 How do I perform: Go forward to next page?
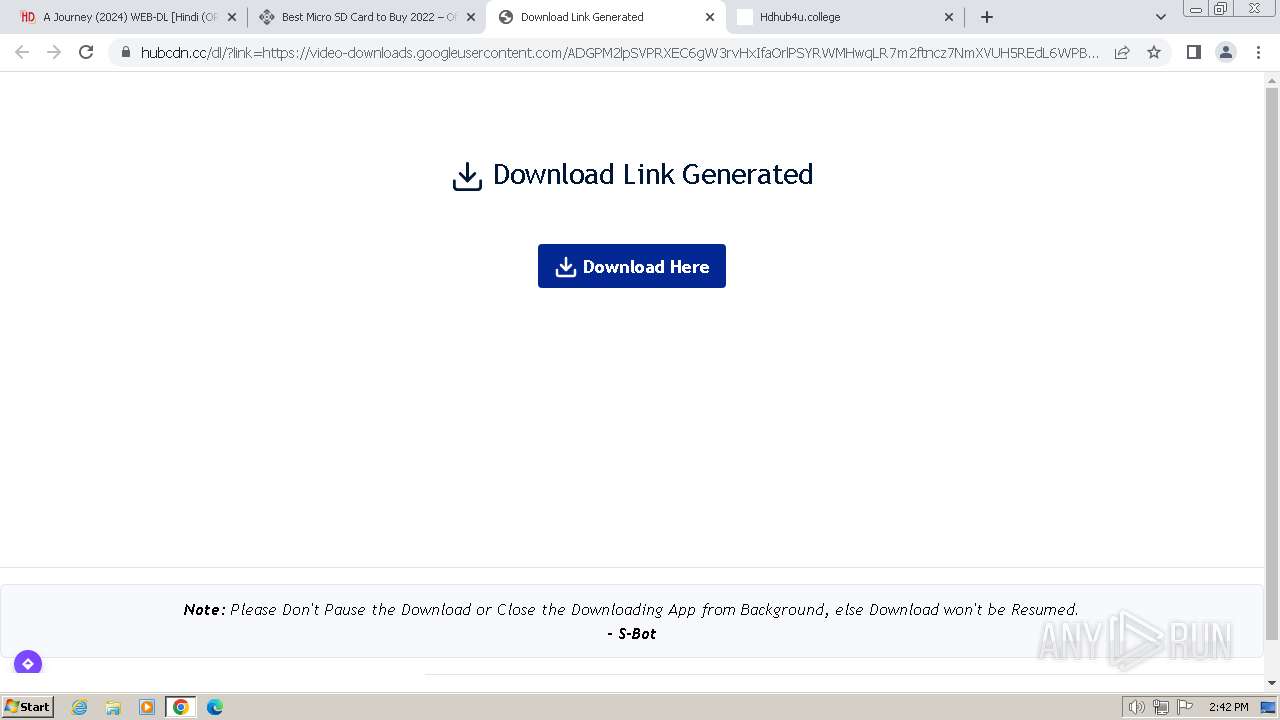pos(54,52)
